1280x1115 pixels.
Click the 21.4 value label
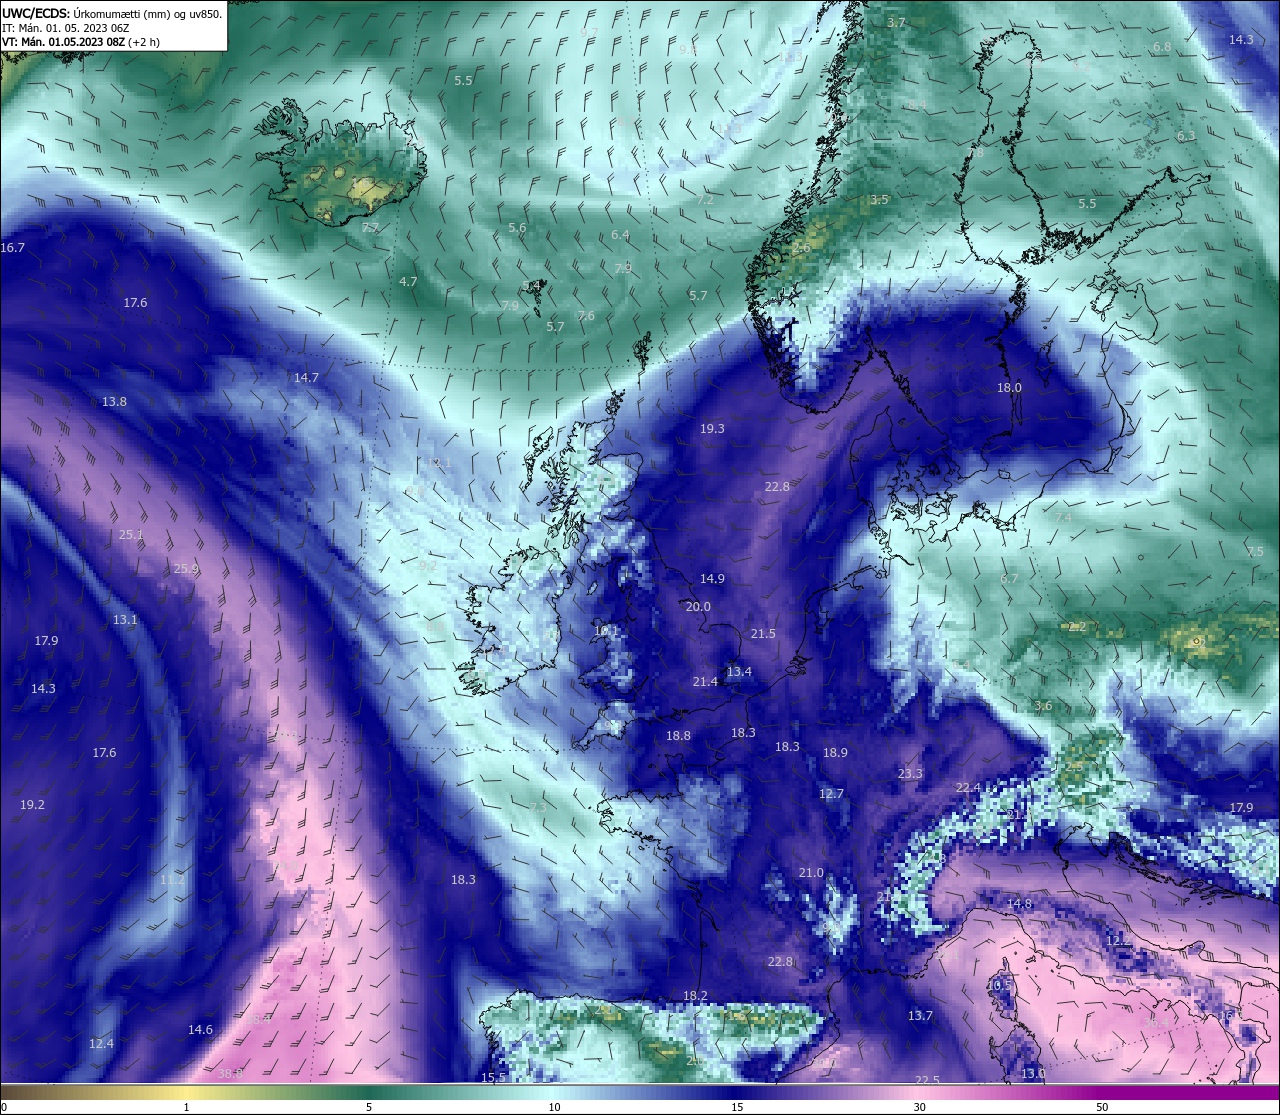(x=705, y=681)
